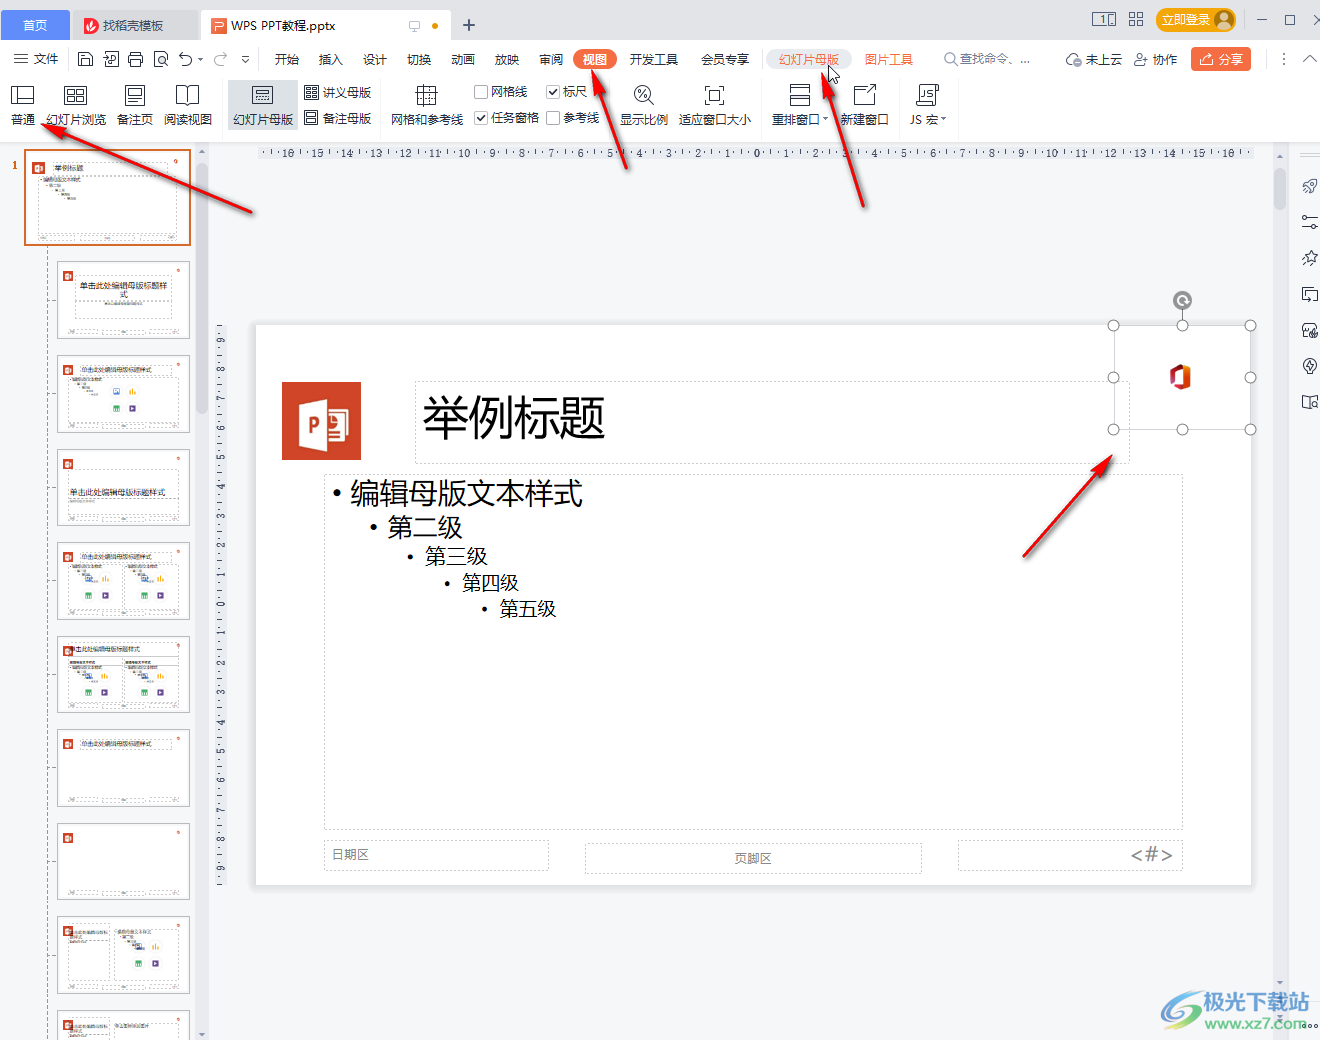Open the Transitions (切换) ribbon tab
Screen dimensions: 1320x1040
[419, 59]
